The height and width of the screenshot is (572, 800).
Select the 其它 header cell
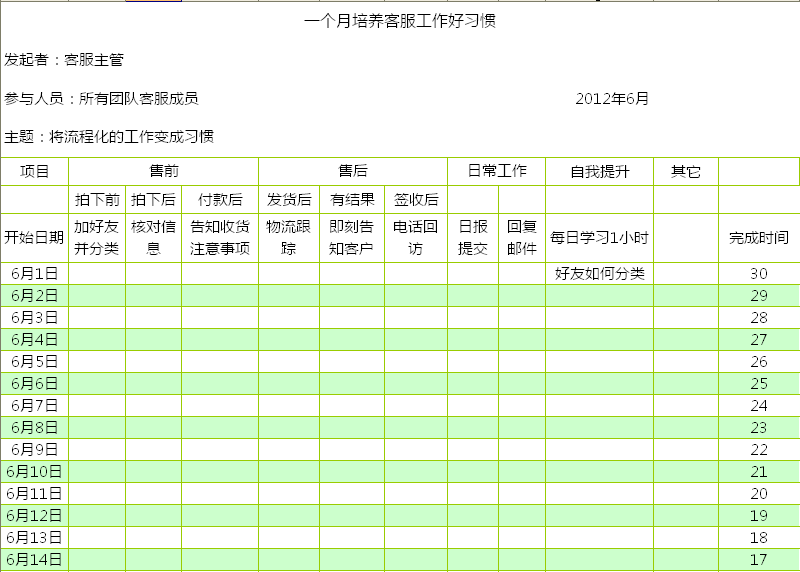point(686,171)
